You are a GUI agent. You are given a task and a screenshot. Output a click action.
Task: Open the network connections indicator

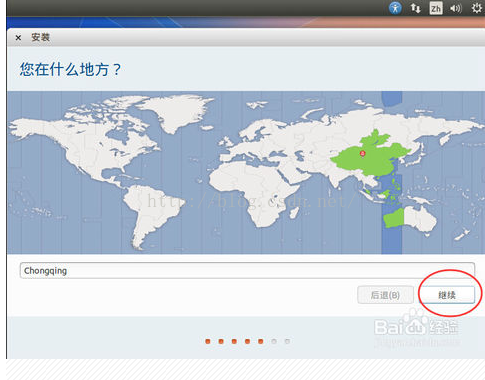point(415,8)
